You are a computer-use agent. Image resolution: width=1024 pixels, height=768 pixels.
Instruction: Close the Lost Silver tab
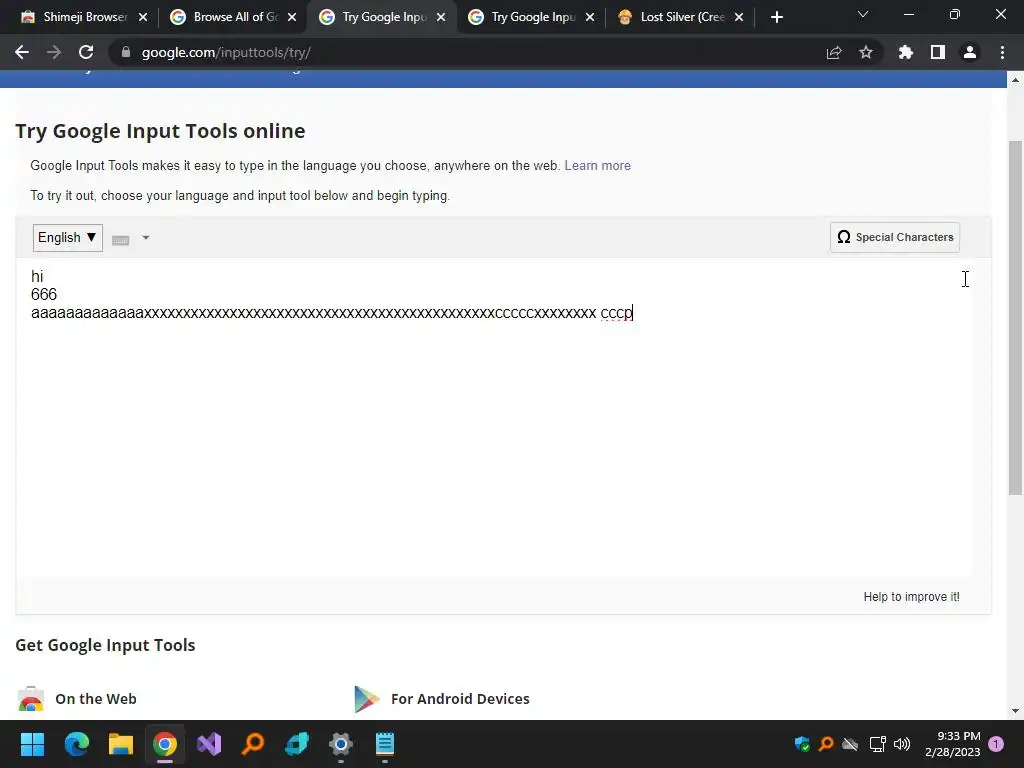point(739,17)
